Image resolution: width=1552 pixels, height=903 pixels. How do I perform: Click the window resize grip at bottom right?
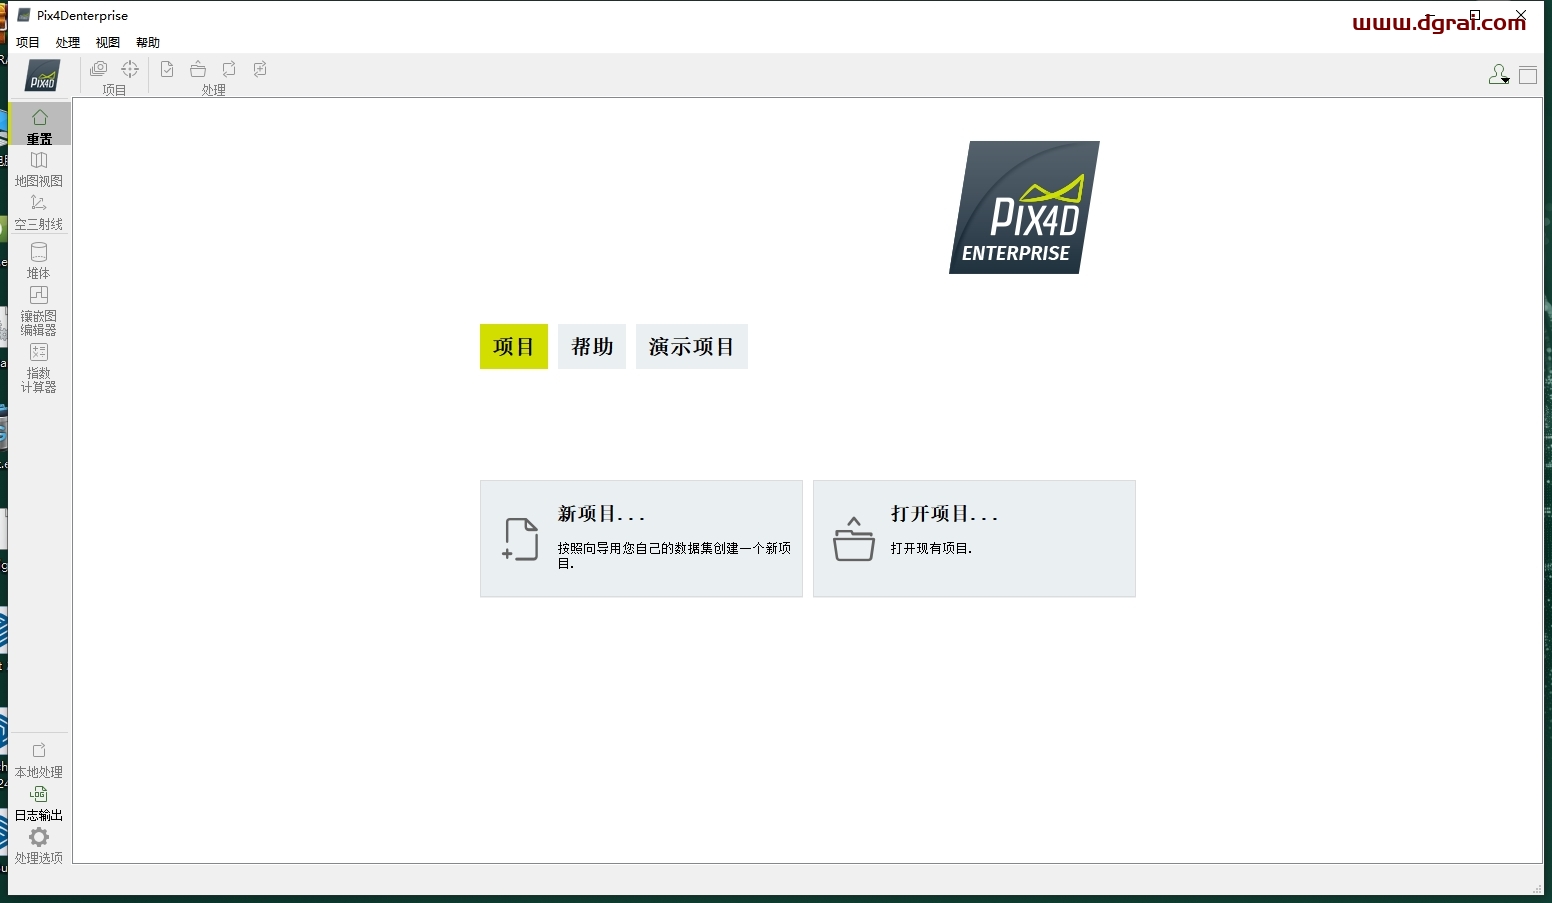1537,888
